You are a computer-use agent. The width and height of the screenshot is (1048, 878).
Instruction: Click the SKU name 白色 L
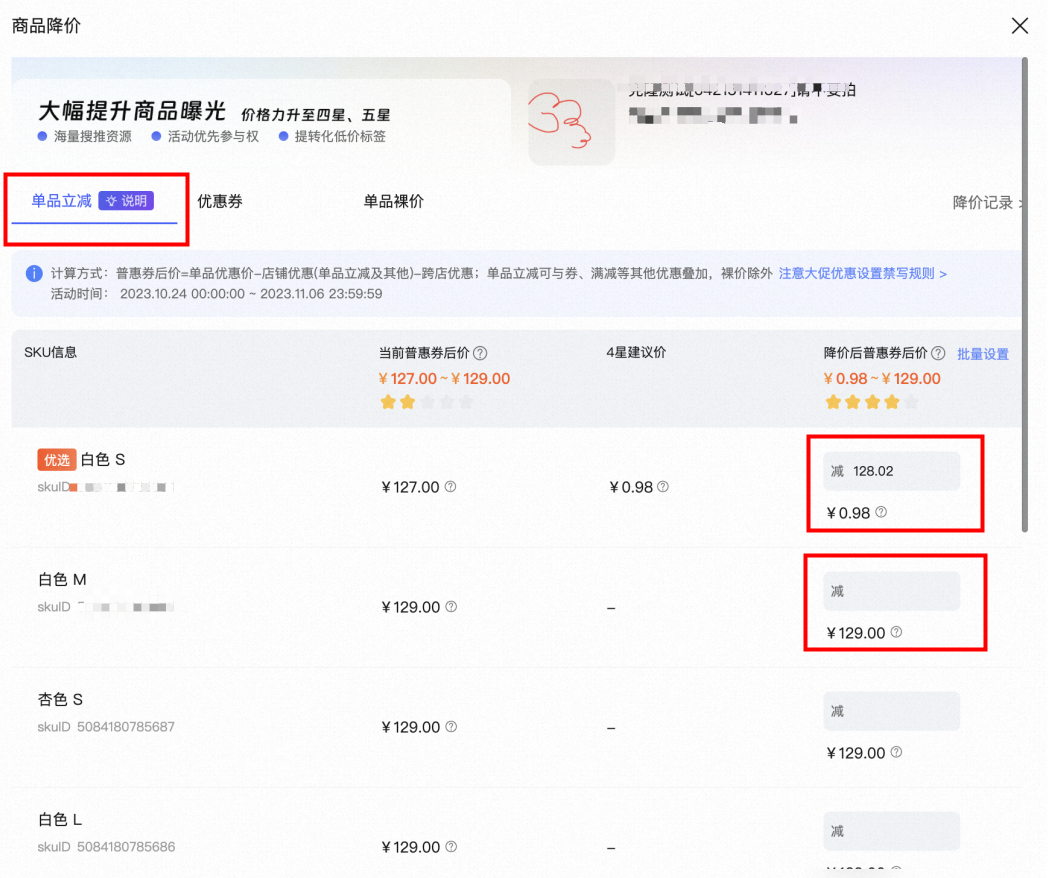[x=60, y=819]
